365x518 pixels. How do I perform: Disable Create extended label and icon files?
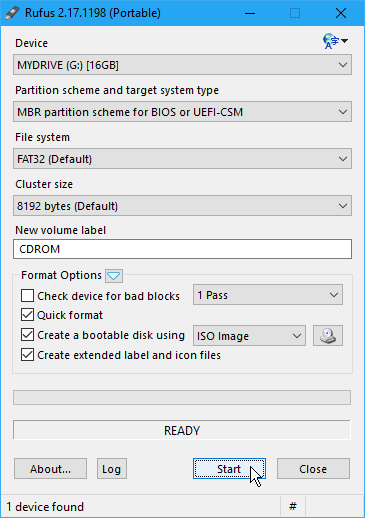click(x=27, y=355)
